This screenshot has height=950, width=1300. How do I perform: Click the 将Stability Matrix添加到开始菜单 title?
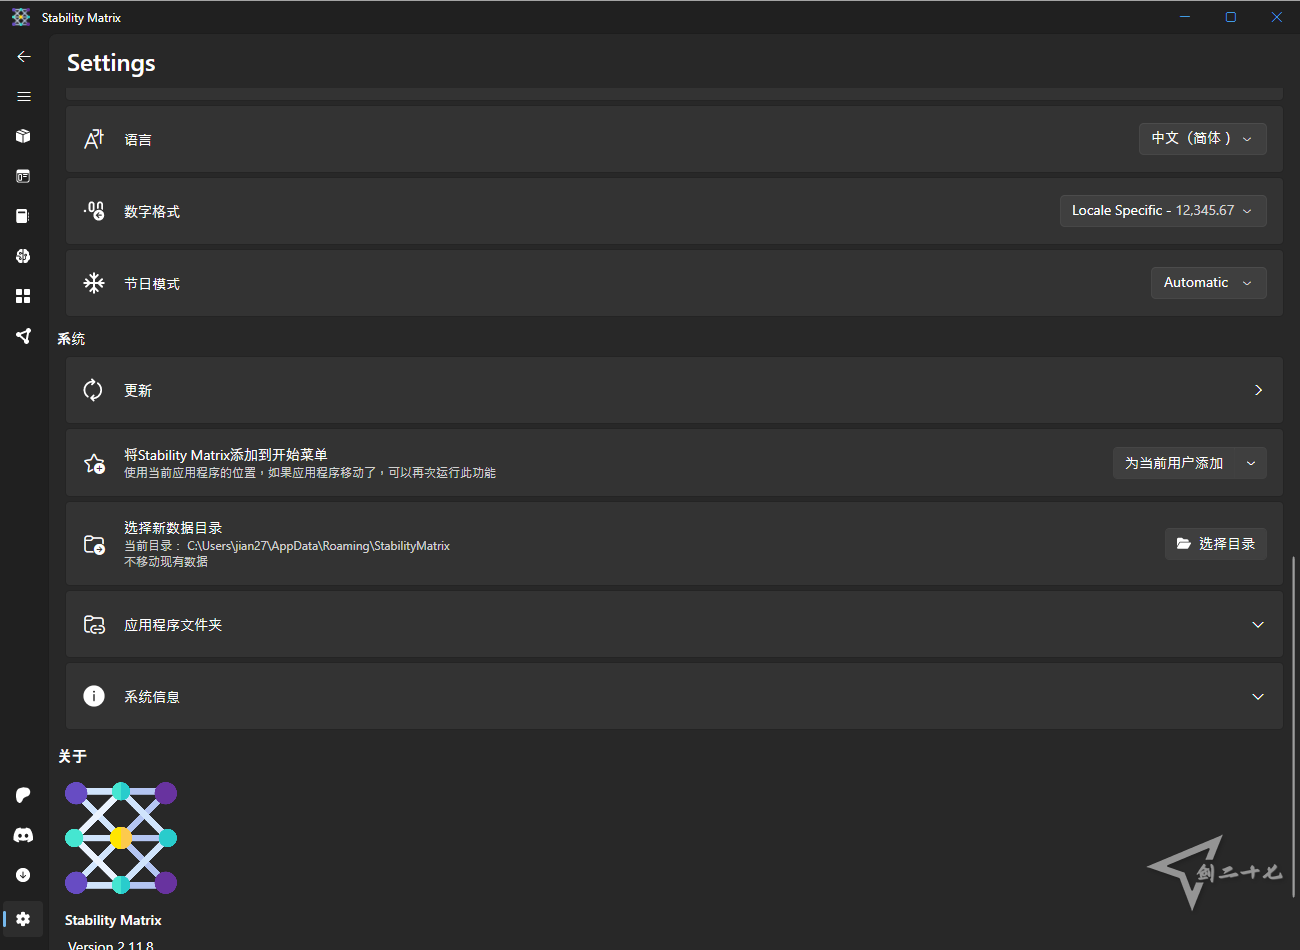pyautogui.click(x=226, y=455)
